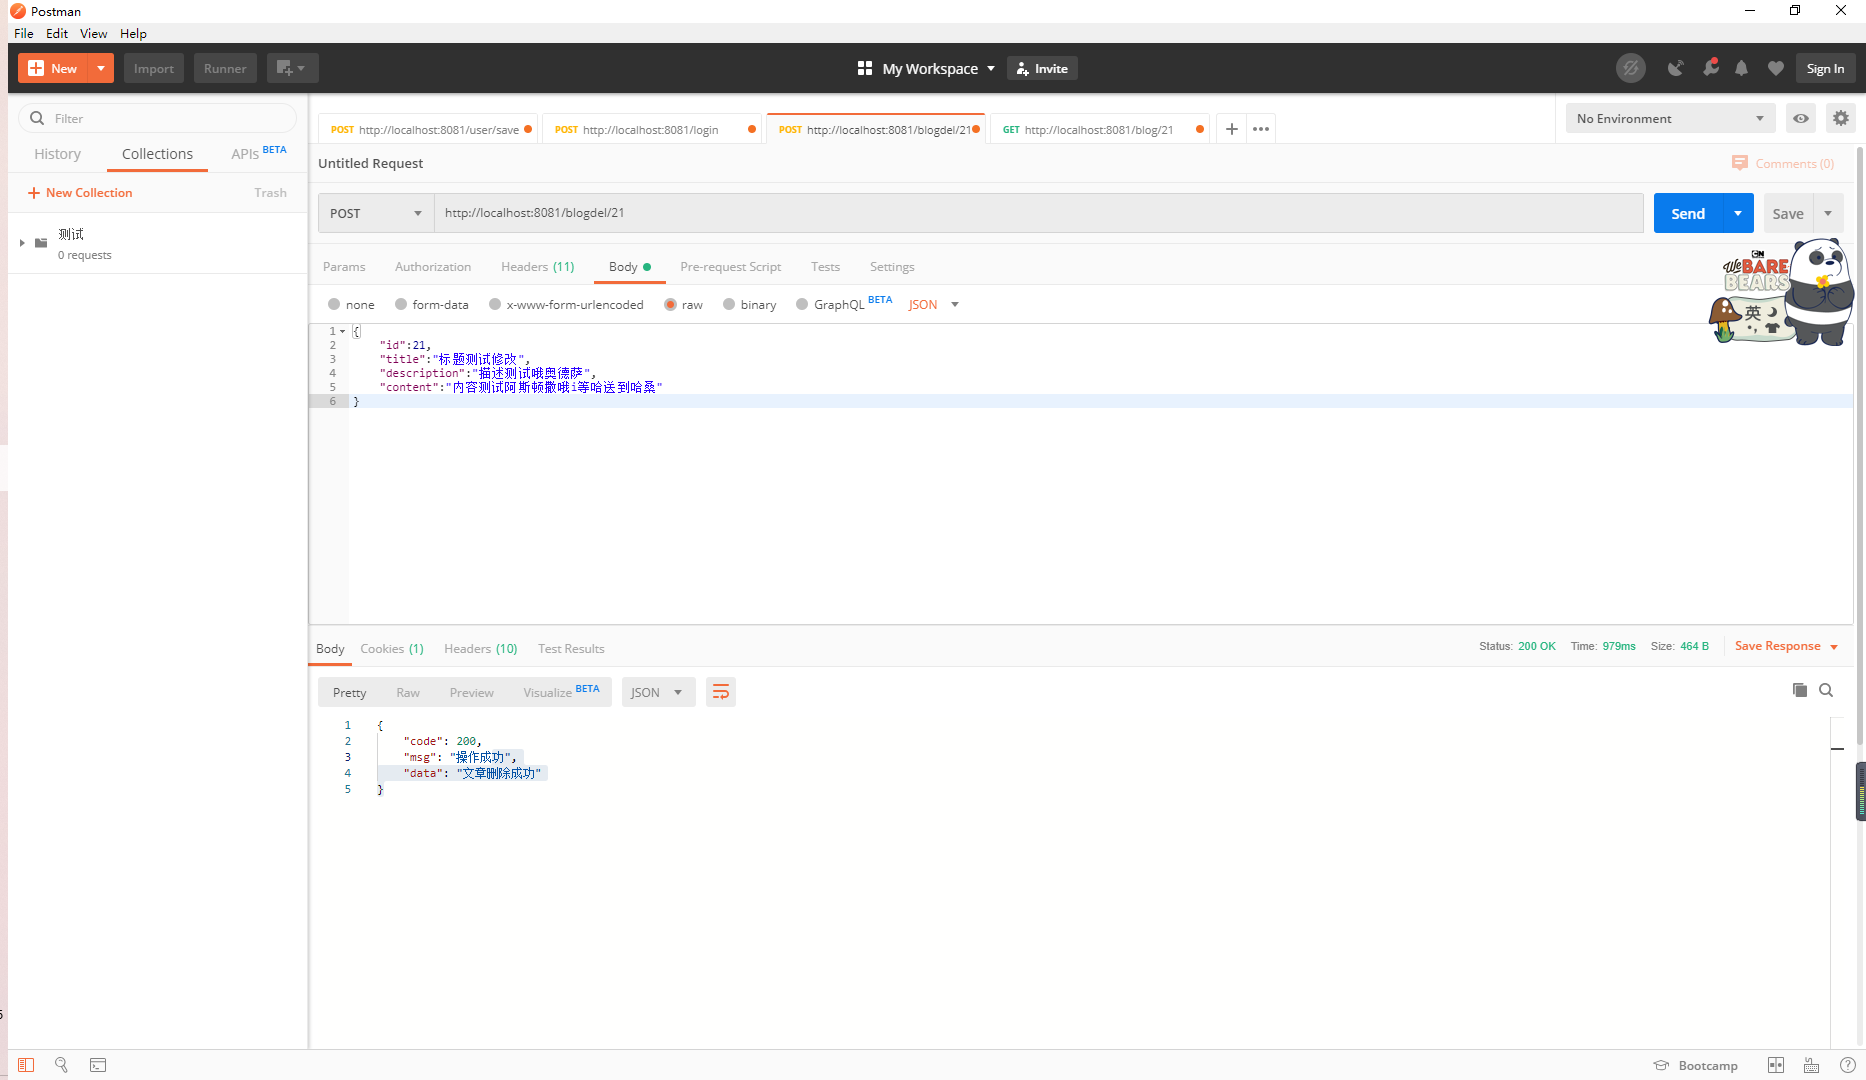The width and height of the screenshot is (1866, 1080).
Task: Open the No Environment dropdown
Action: pyautogui.click(x=1671, y=118)
